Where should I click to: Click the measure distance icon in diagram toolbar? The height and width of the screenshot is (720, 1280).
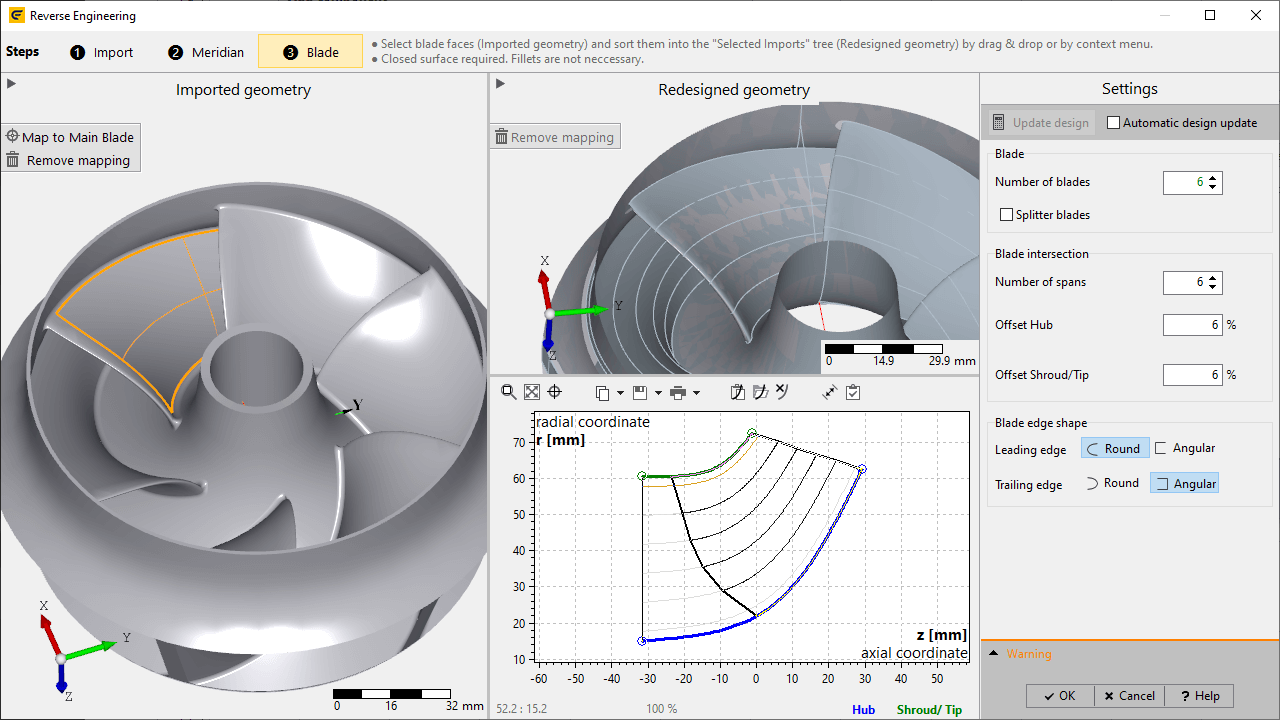click(x=829, y=393)
